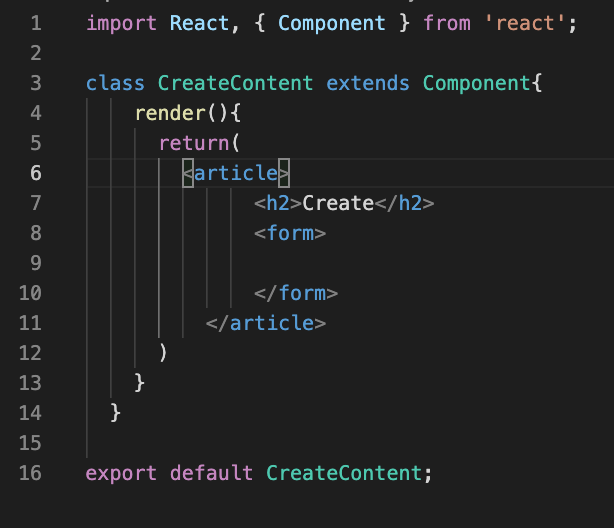
Task: Click the closing brace on line 14
Action: point(116,413)
